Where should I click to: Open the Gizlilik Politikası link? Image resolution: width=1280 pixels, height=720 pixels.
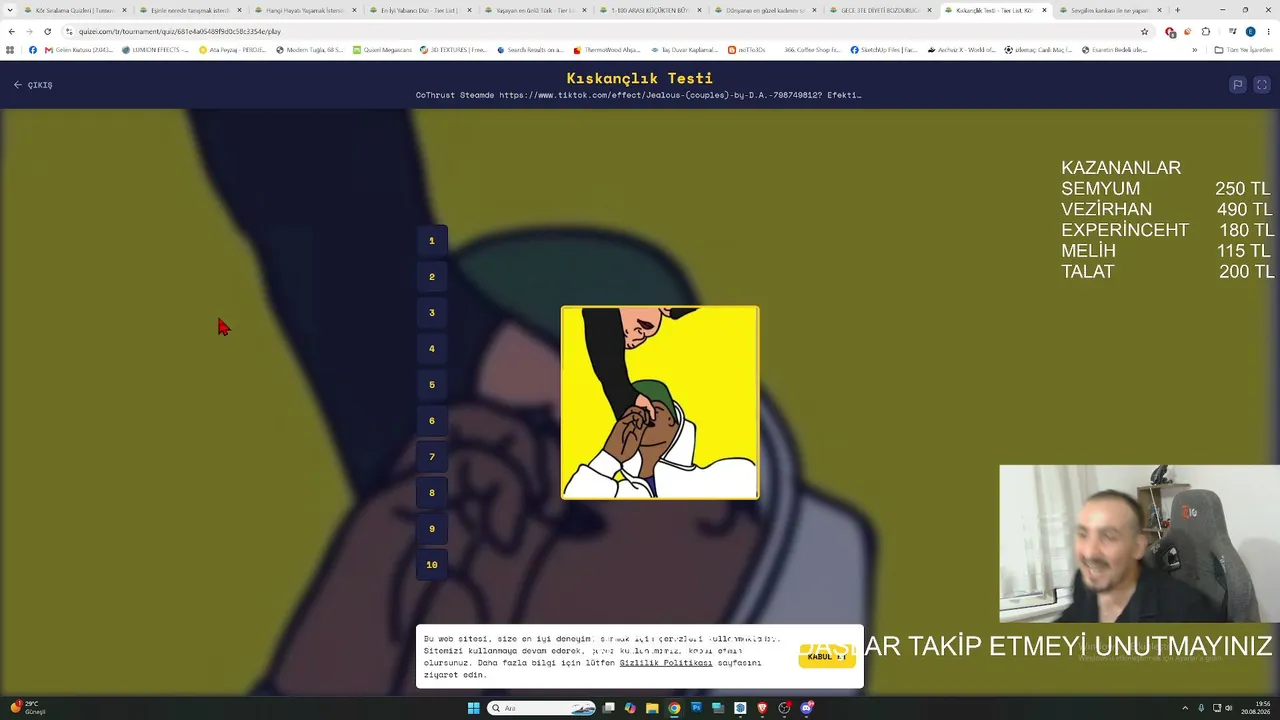click(x=666, y=663)
